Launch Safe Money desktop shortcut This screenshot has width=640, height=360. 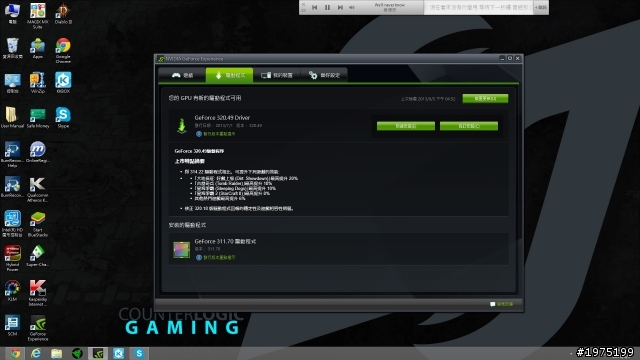point(38,118)
